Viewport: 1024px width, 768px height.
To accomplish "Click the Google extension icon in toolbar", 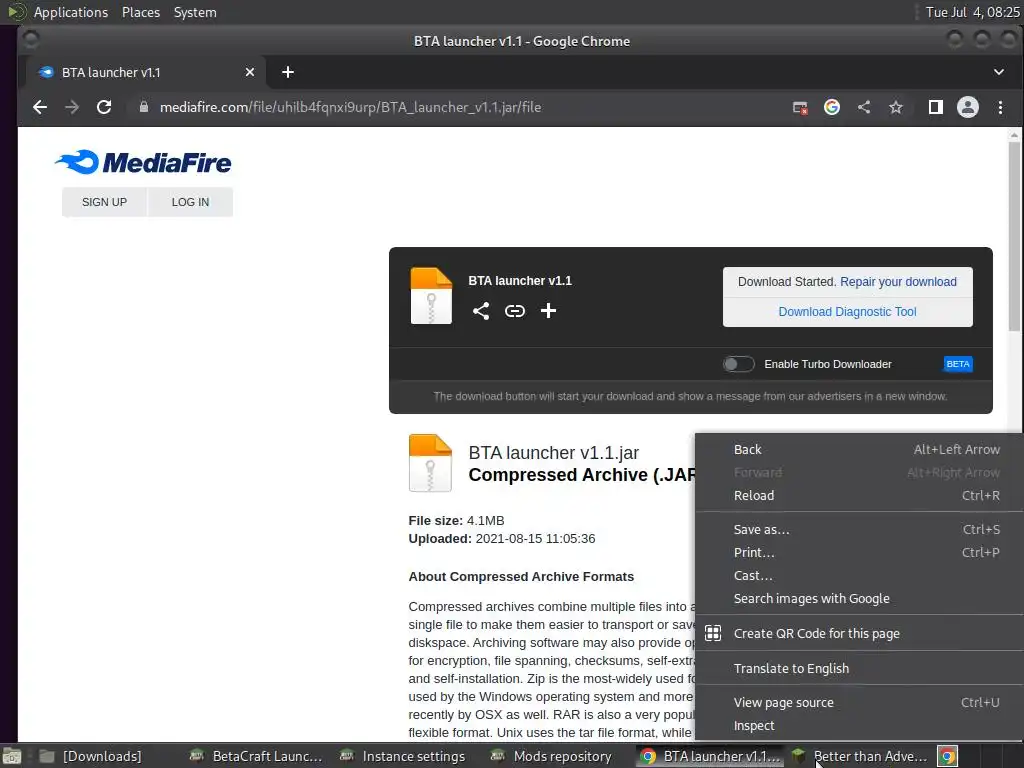I will [832, 107].
